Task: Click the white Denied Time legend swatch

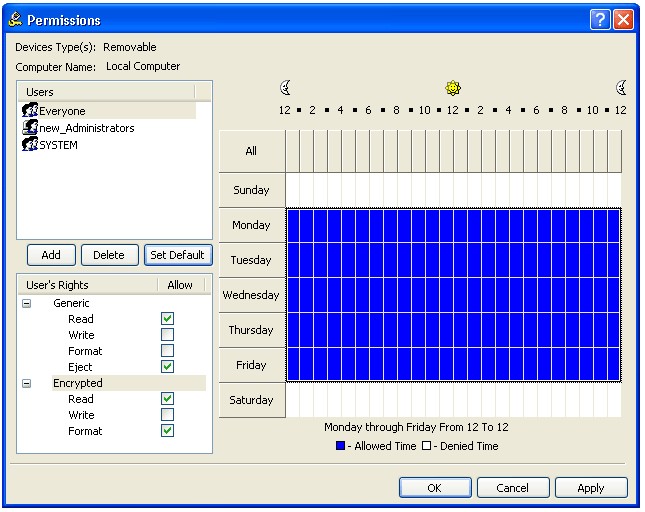Action: (427, 446)
